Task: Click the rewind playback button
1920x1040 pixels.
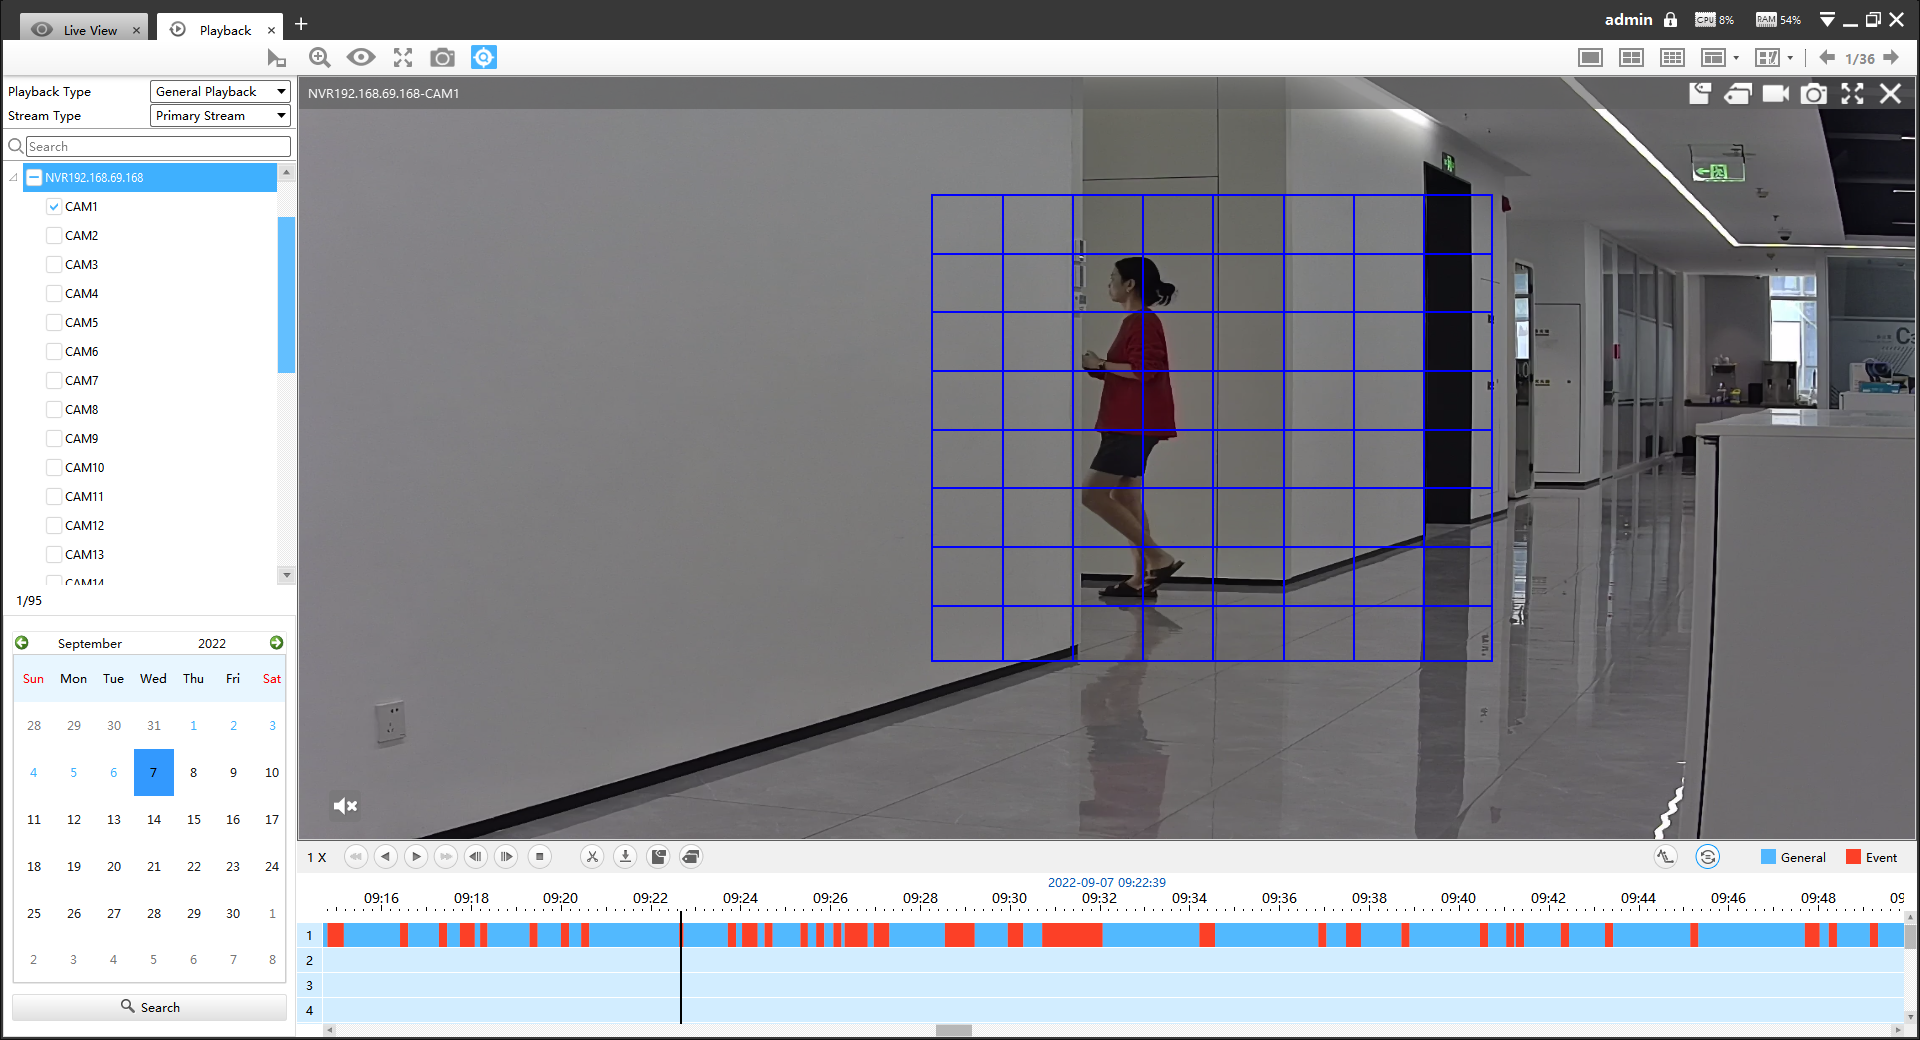Action: click(355, 857)
